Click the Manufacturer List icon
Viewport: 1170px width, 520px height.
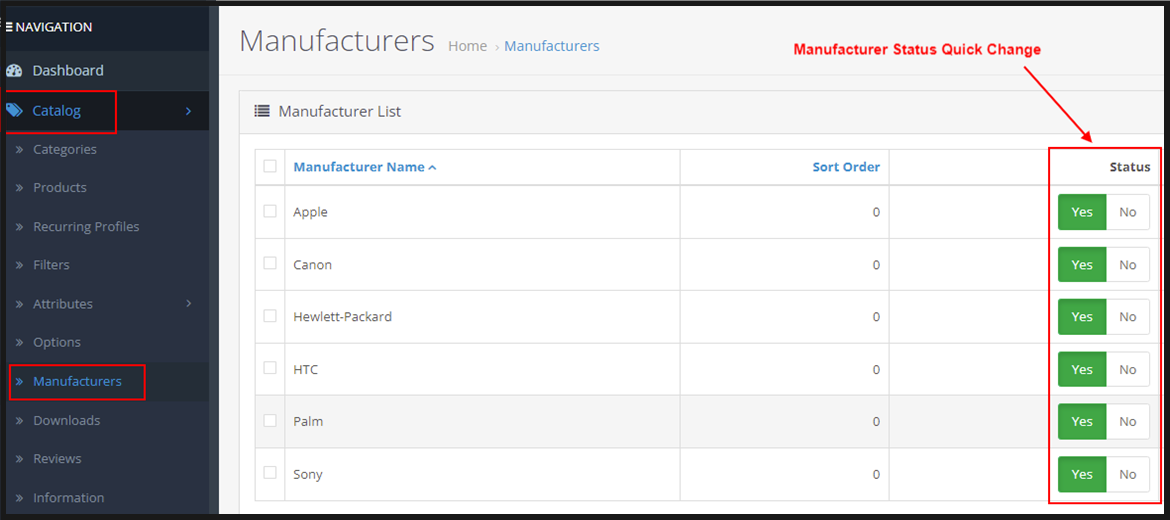(262, 111)
